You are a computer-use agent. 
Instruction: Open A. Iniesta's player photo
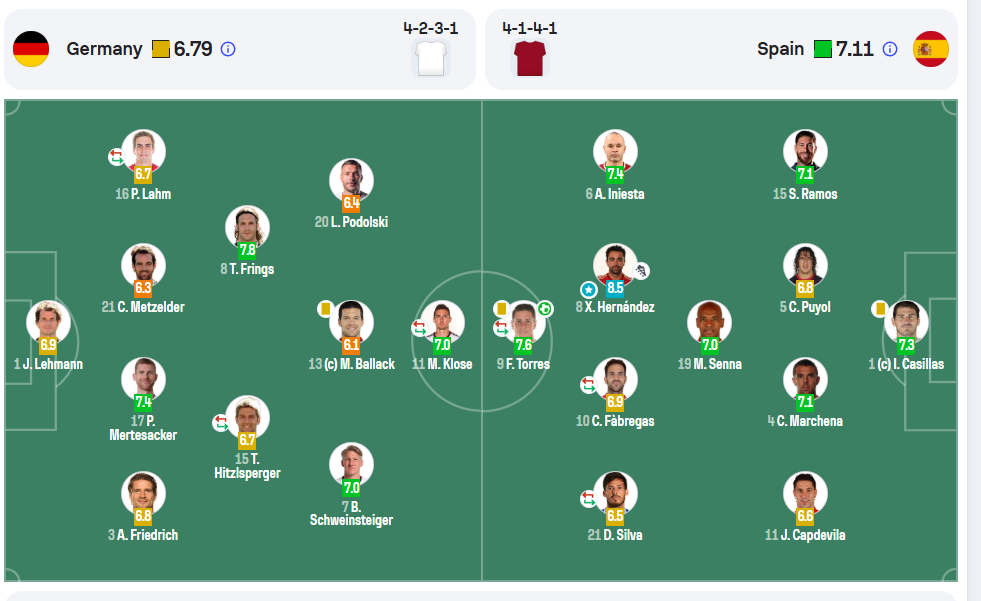[x=615, y=151]
